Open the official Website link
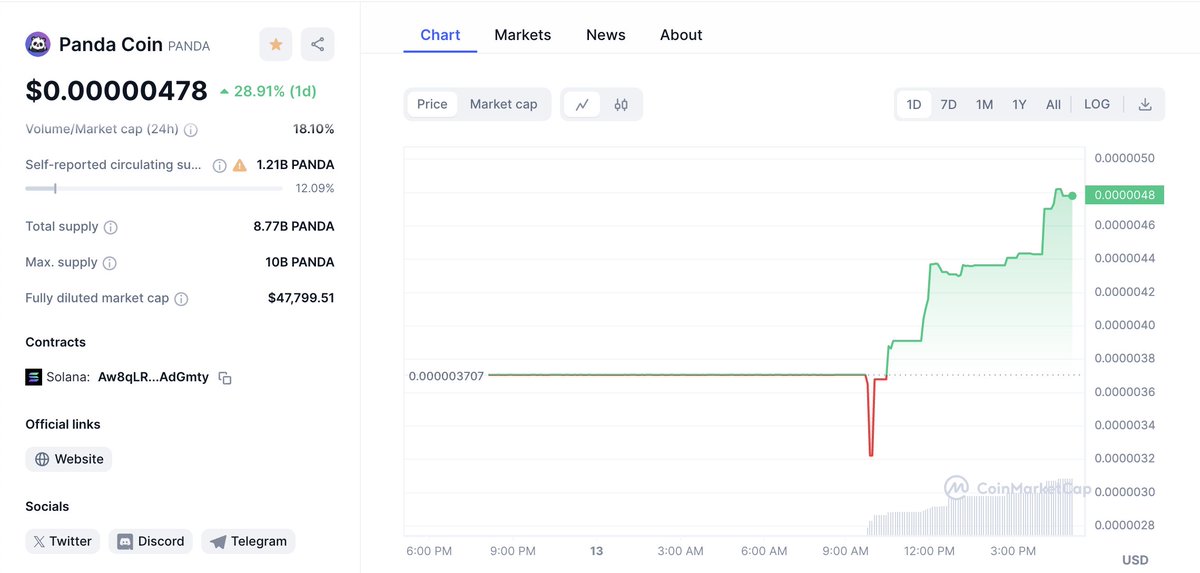The height and width of the screenshot is (573, 1200). coord(69,459)
